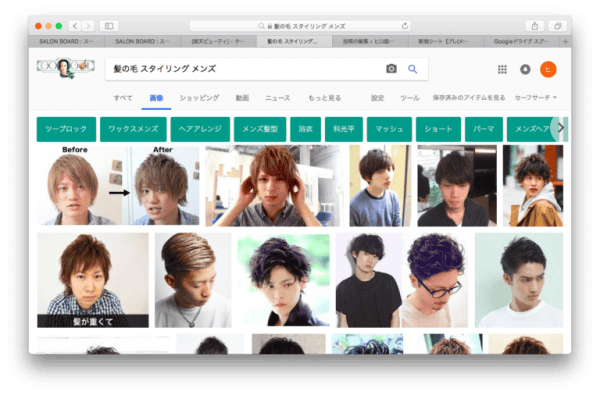
Task: Select the 動画 search tab
Action: pos(242,98)
